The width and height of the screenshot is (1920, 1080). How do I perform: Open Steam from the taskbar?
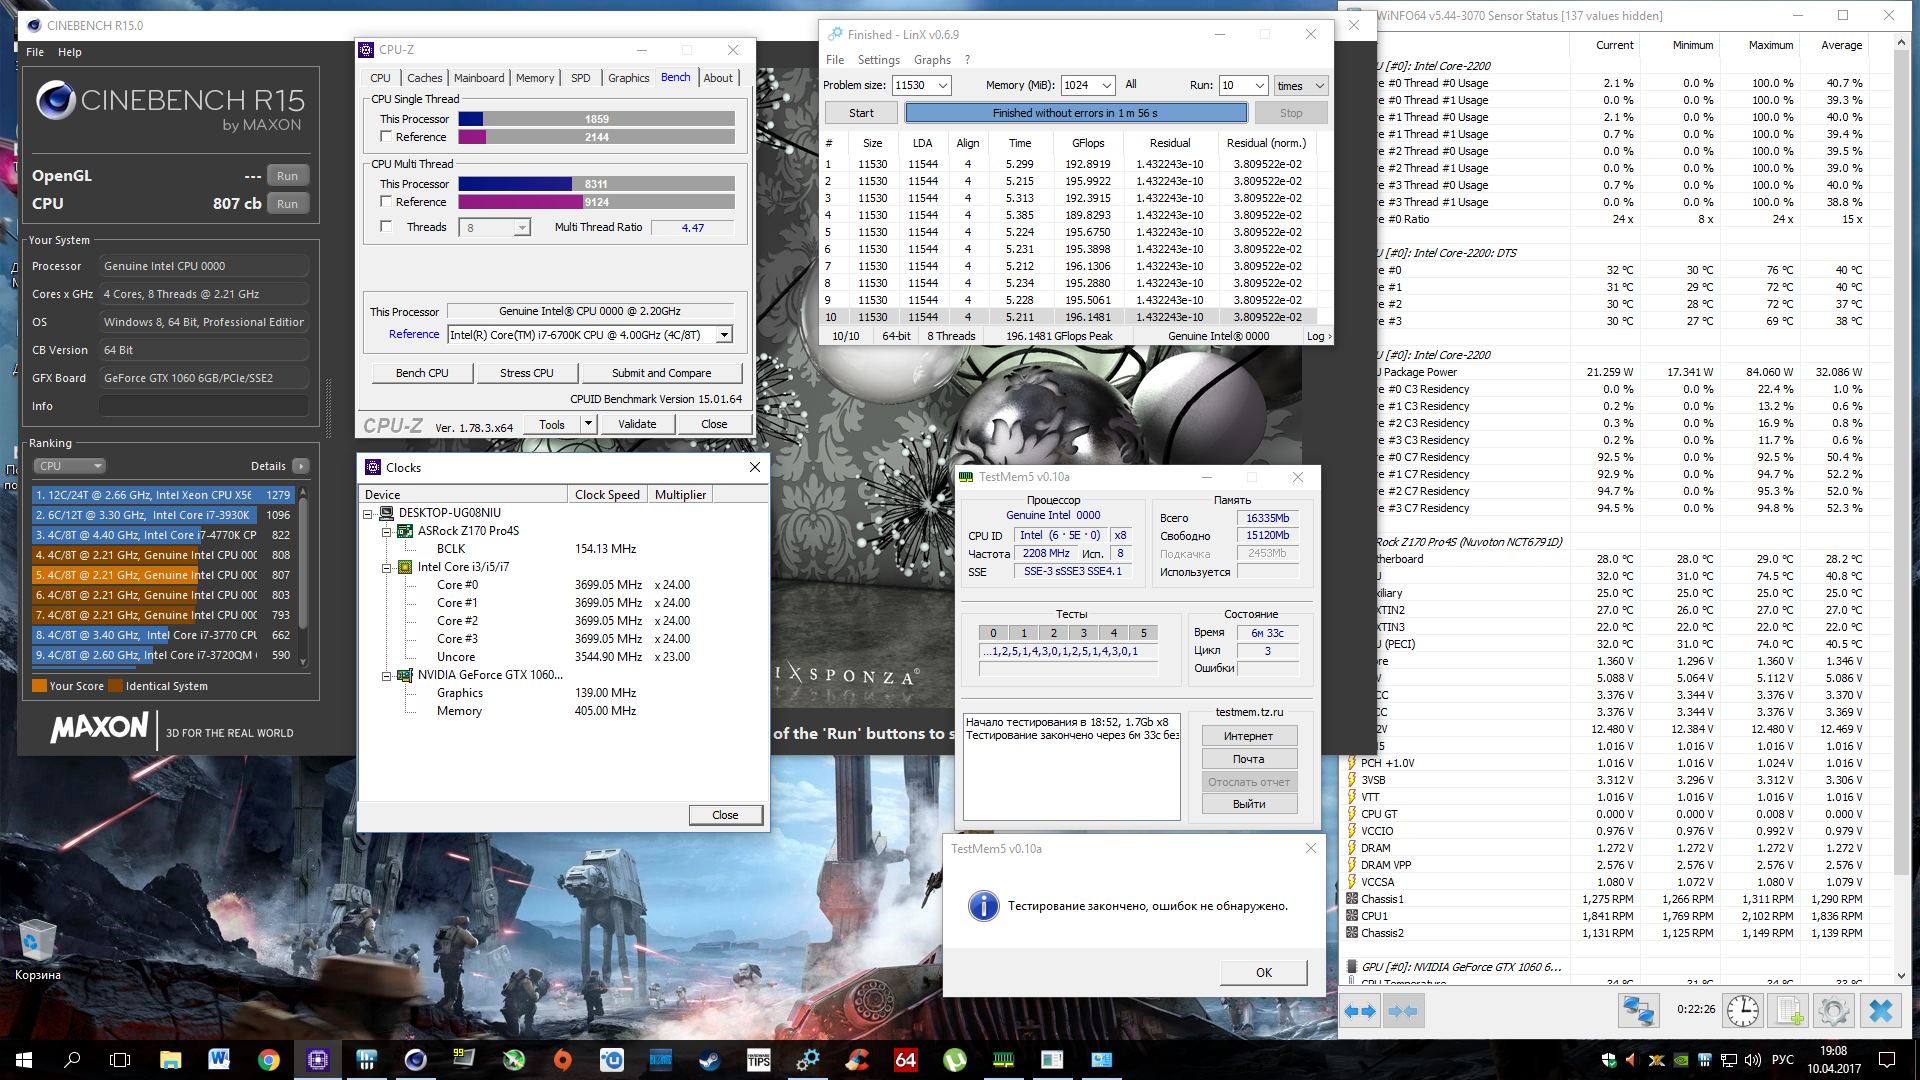pyautogui.click(x=709, y=1060)
